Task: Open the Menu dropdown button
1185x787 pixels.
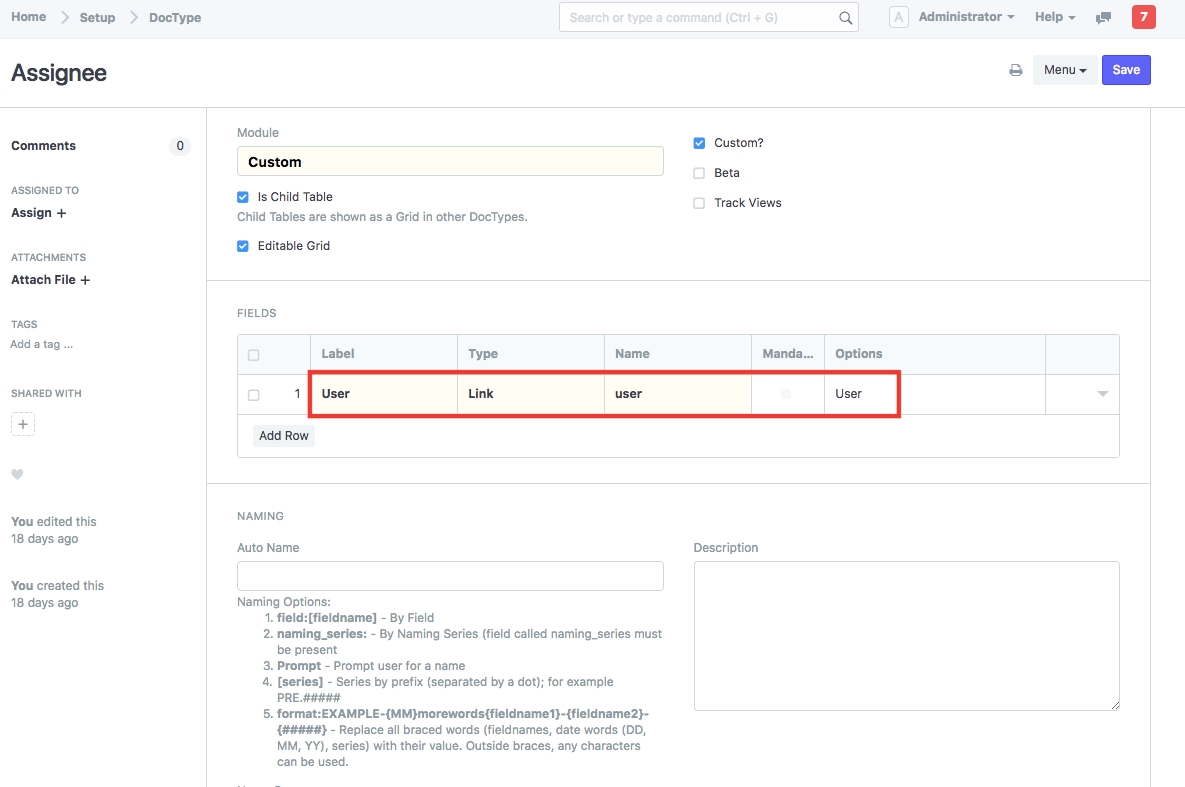Action: coord(1065,70)
